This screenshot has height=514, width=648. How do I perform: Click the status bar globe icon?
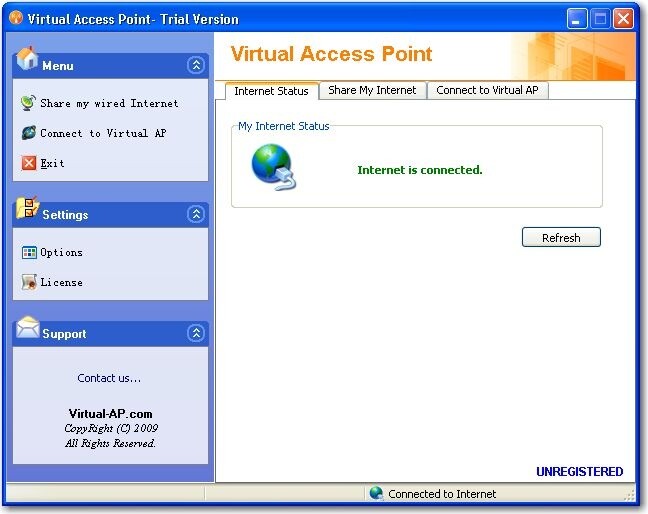tap(376, 493)
